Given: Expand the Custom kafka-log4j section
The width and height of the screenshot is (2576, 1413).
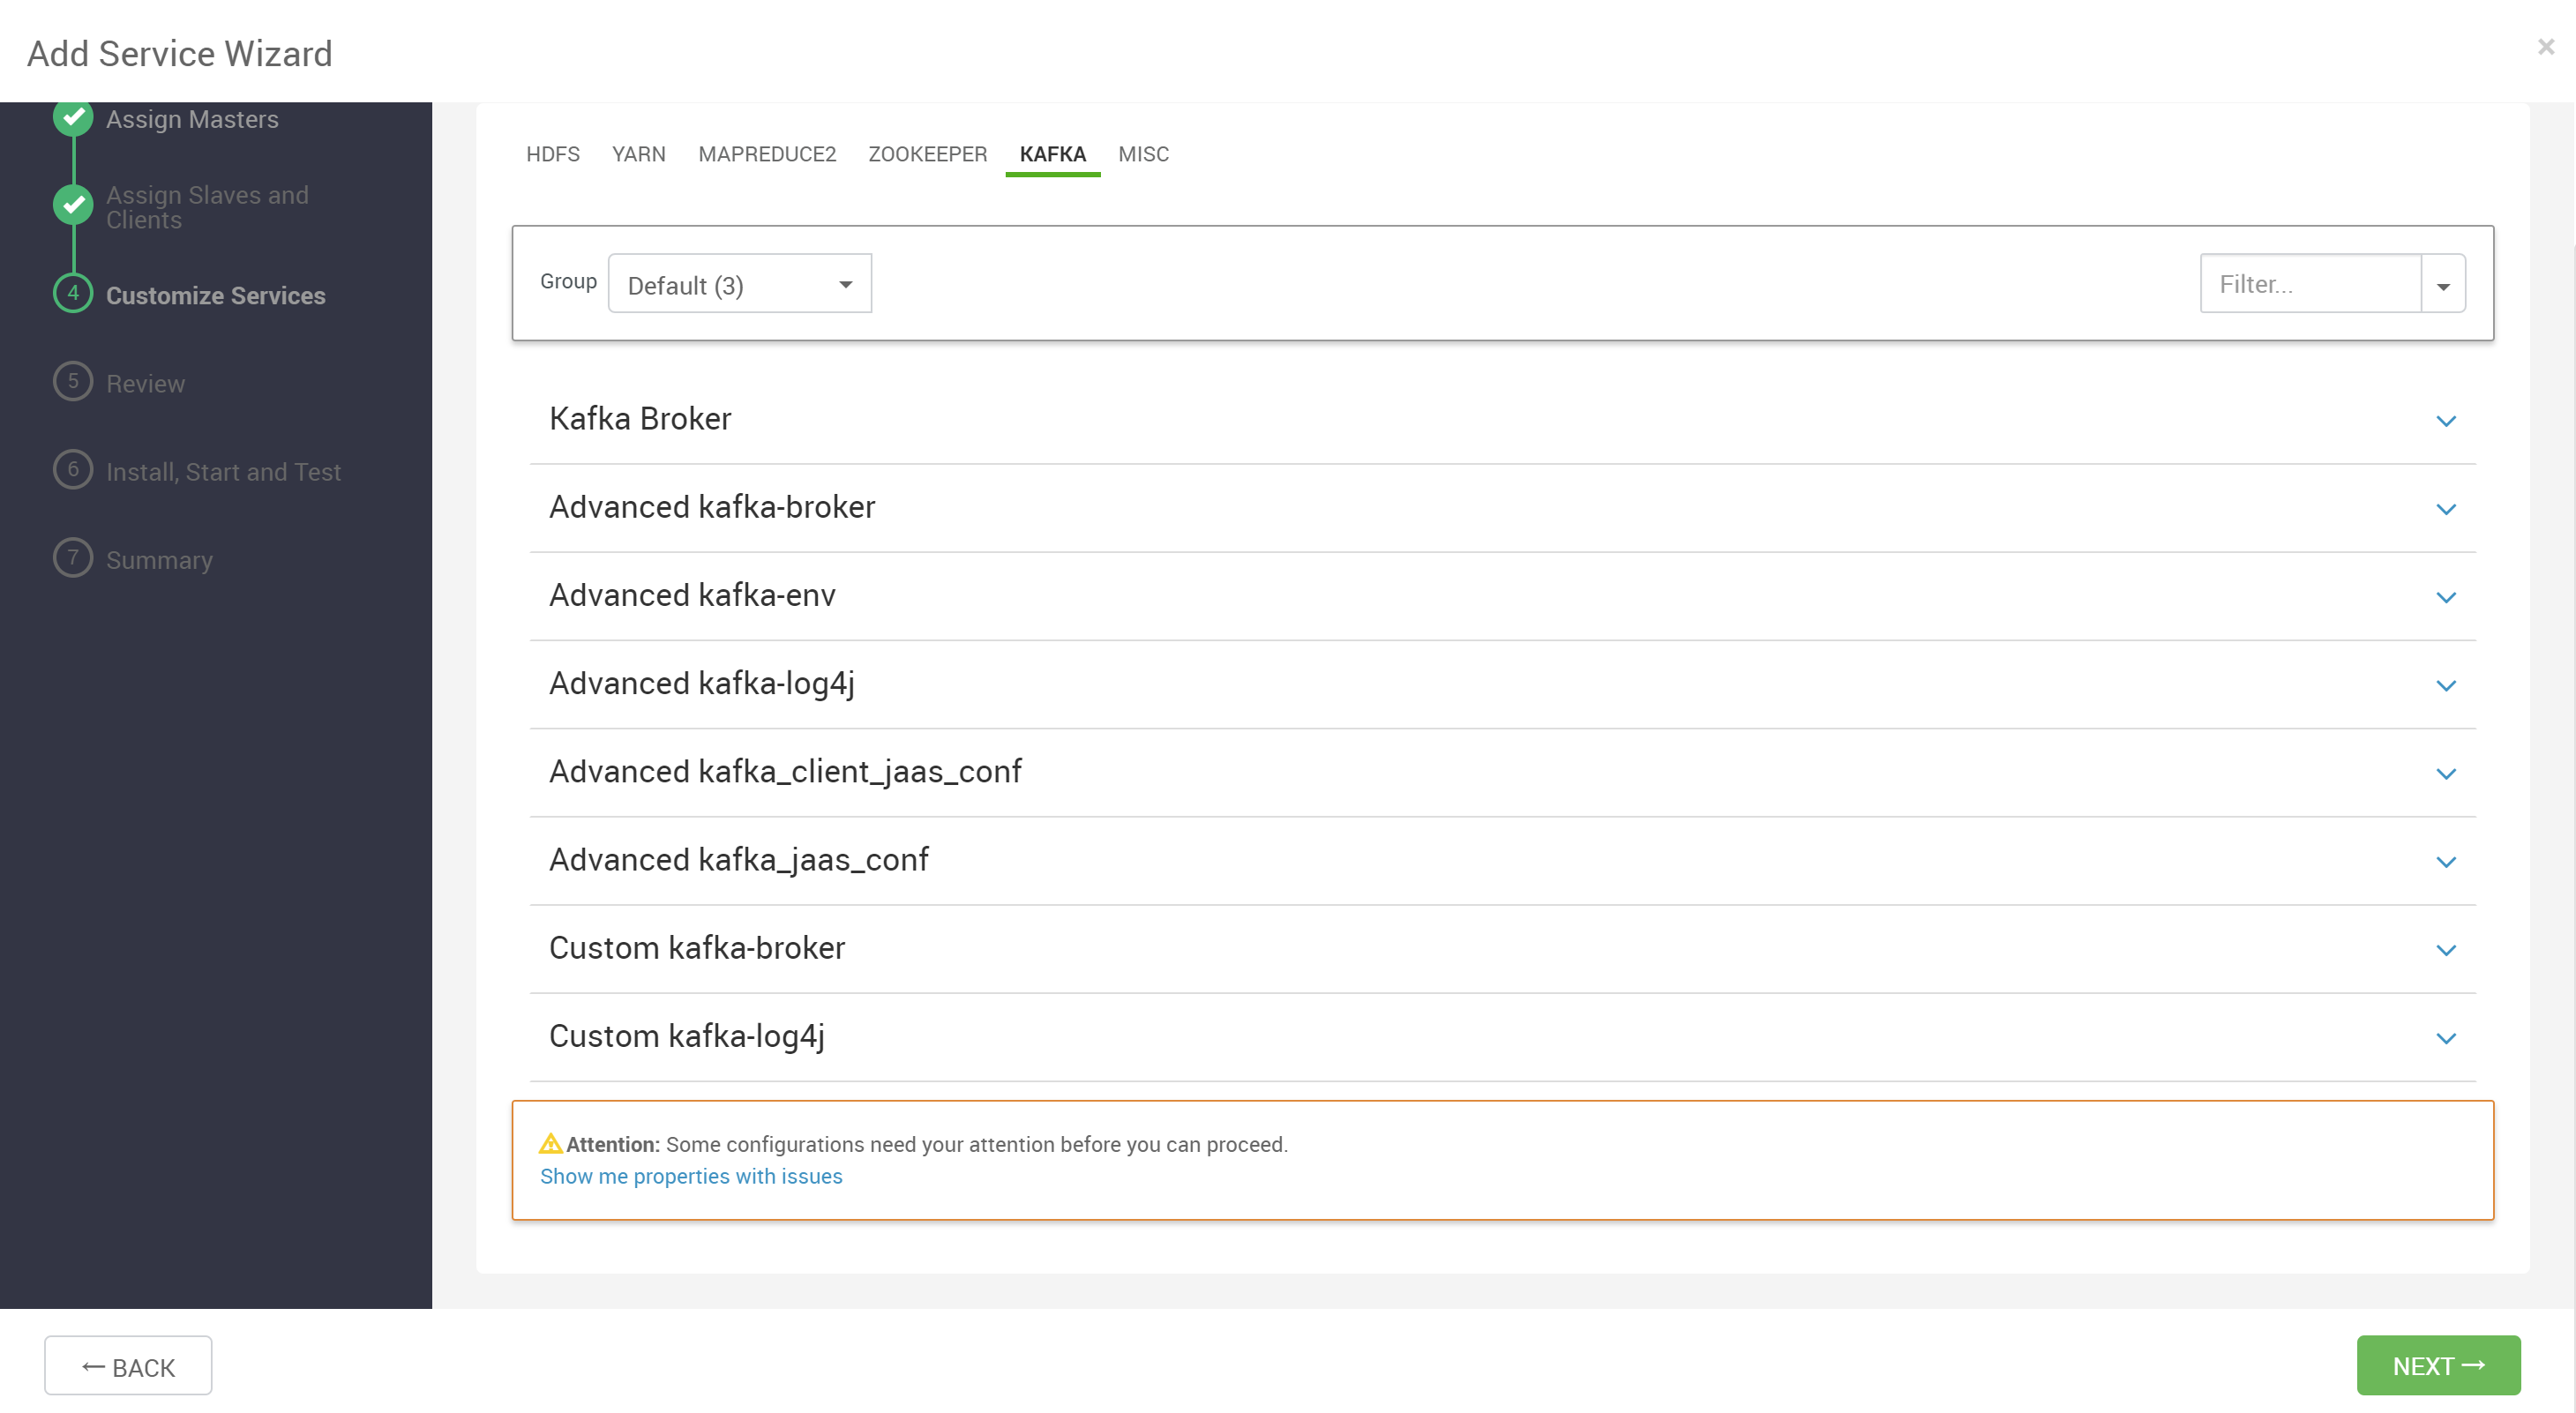Looking at the screenshot, I should pos(2445,1037).
